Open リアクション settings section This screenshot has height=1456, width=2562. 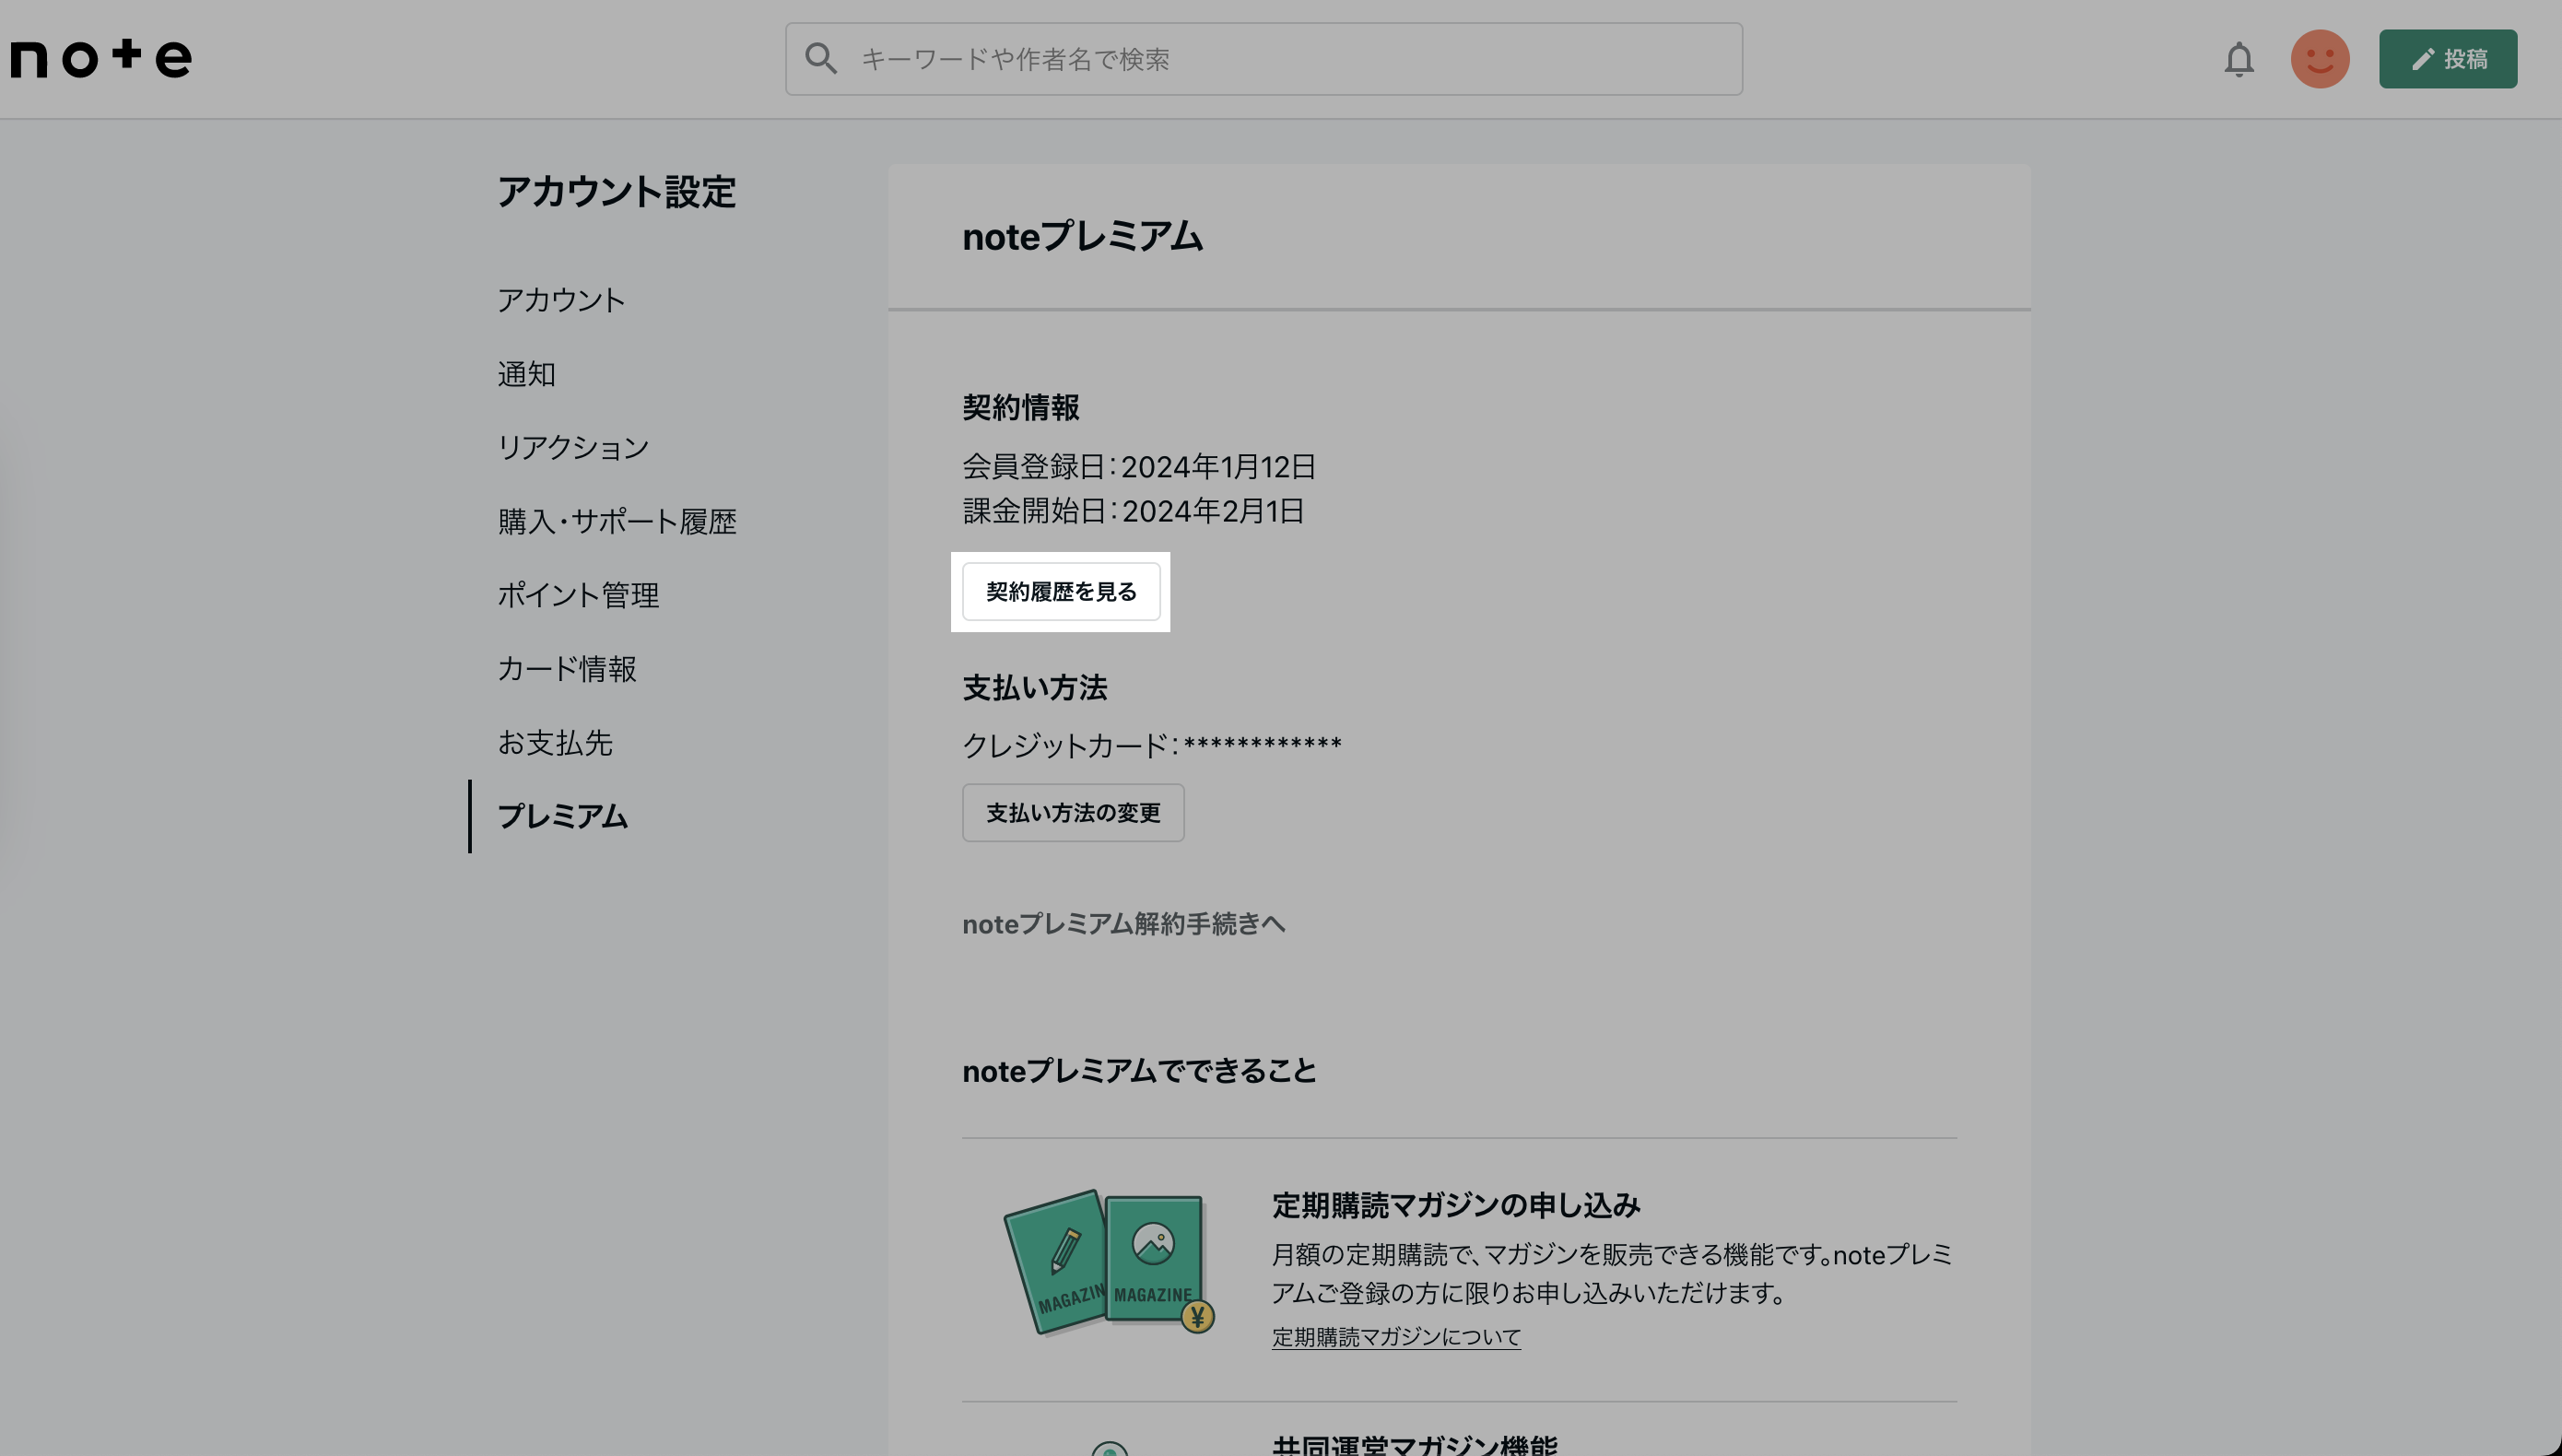pos(573,447)
